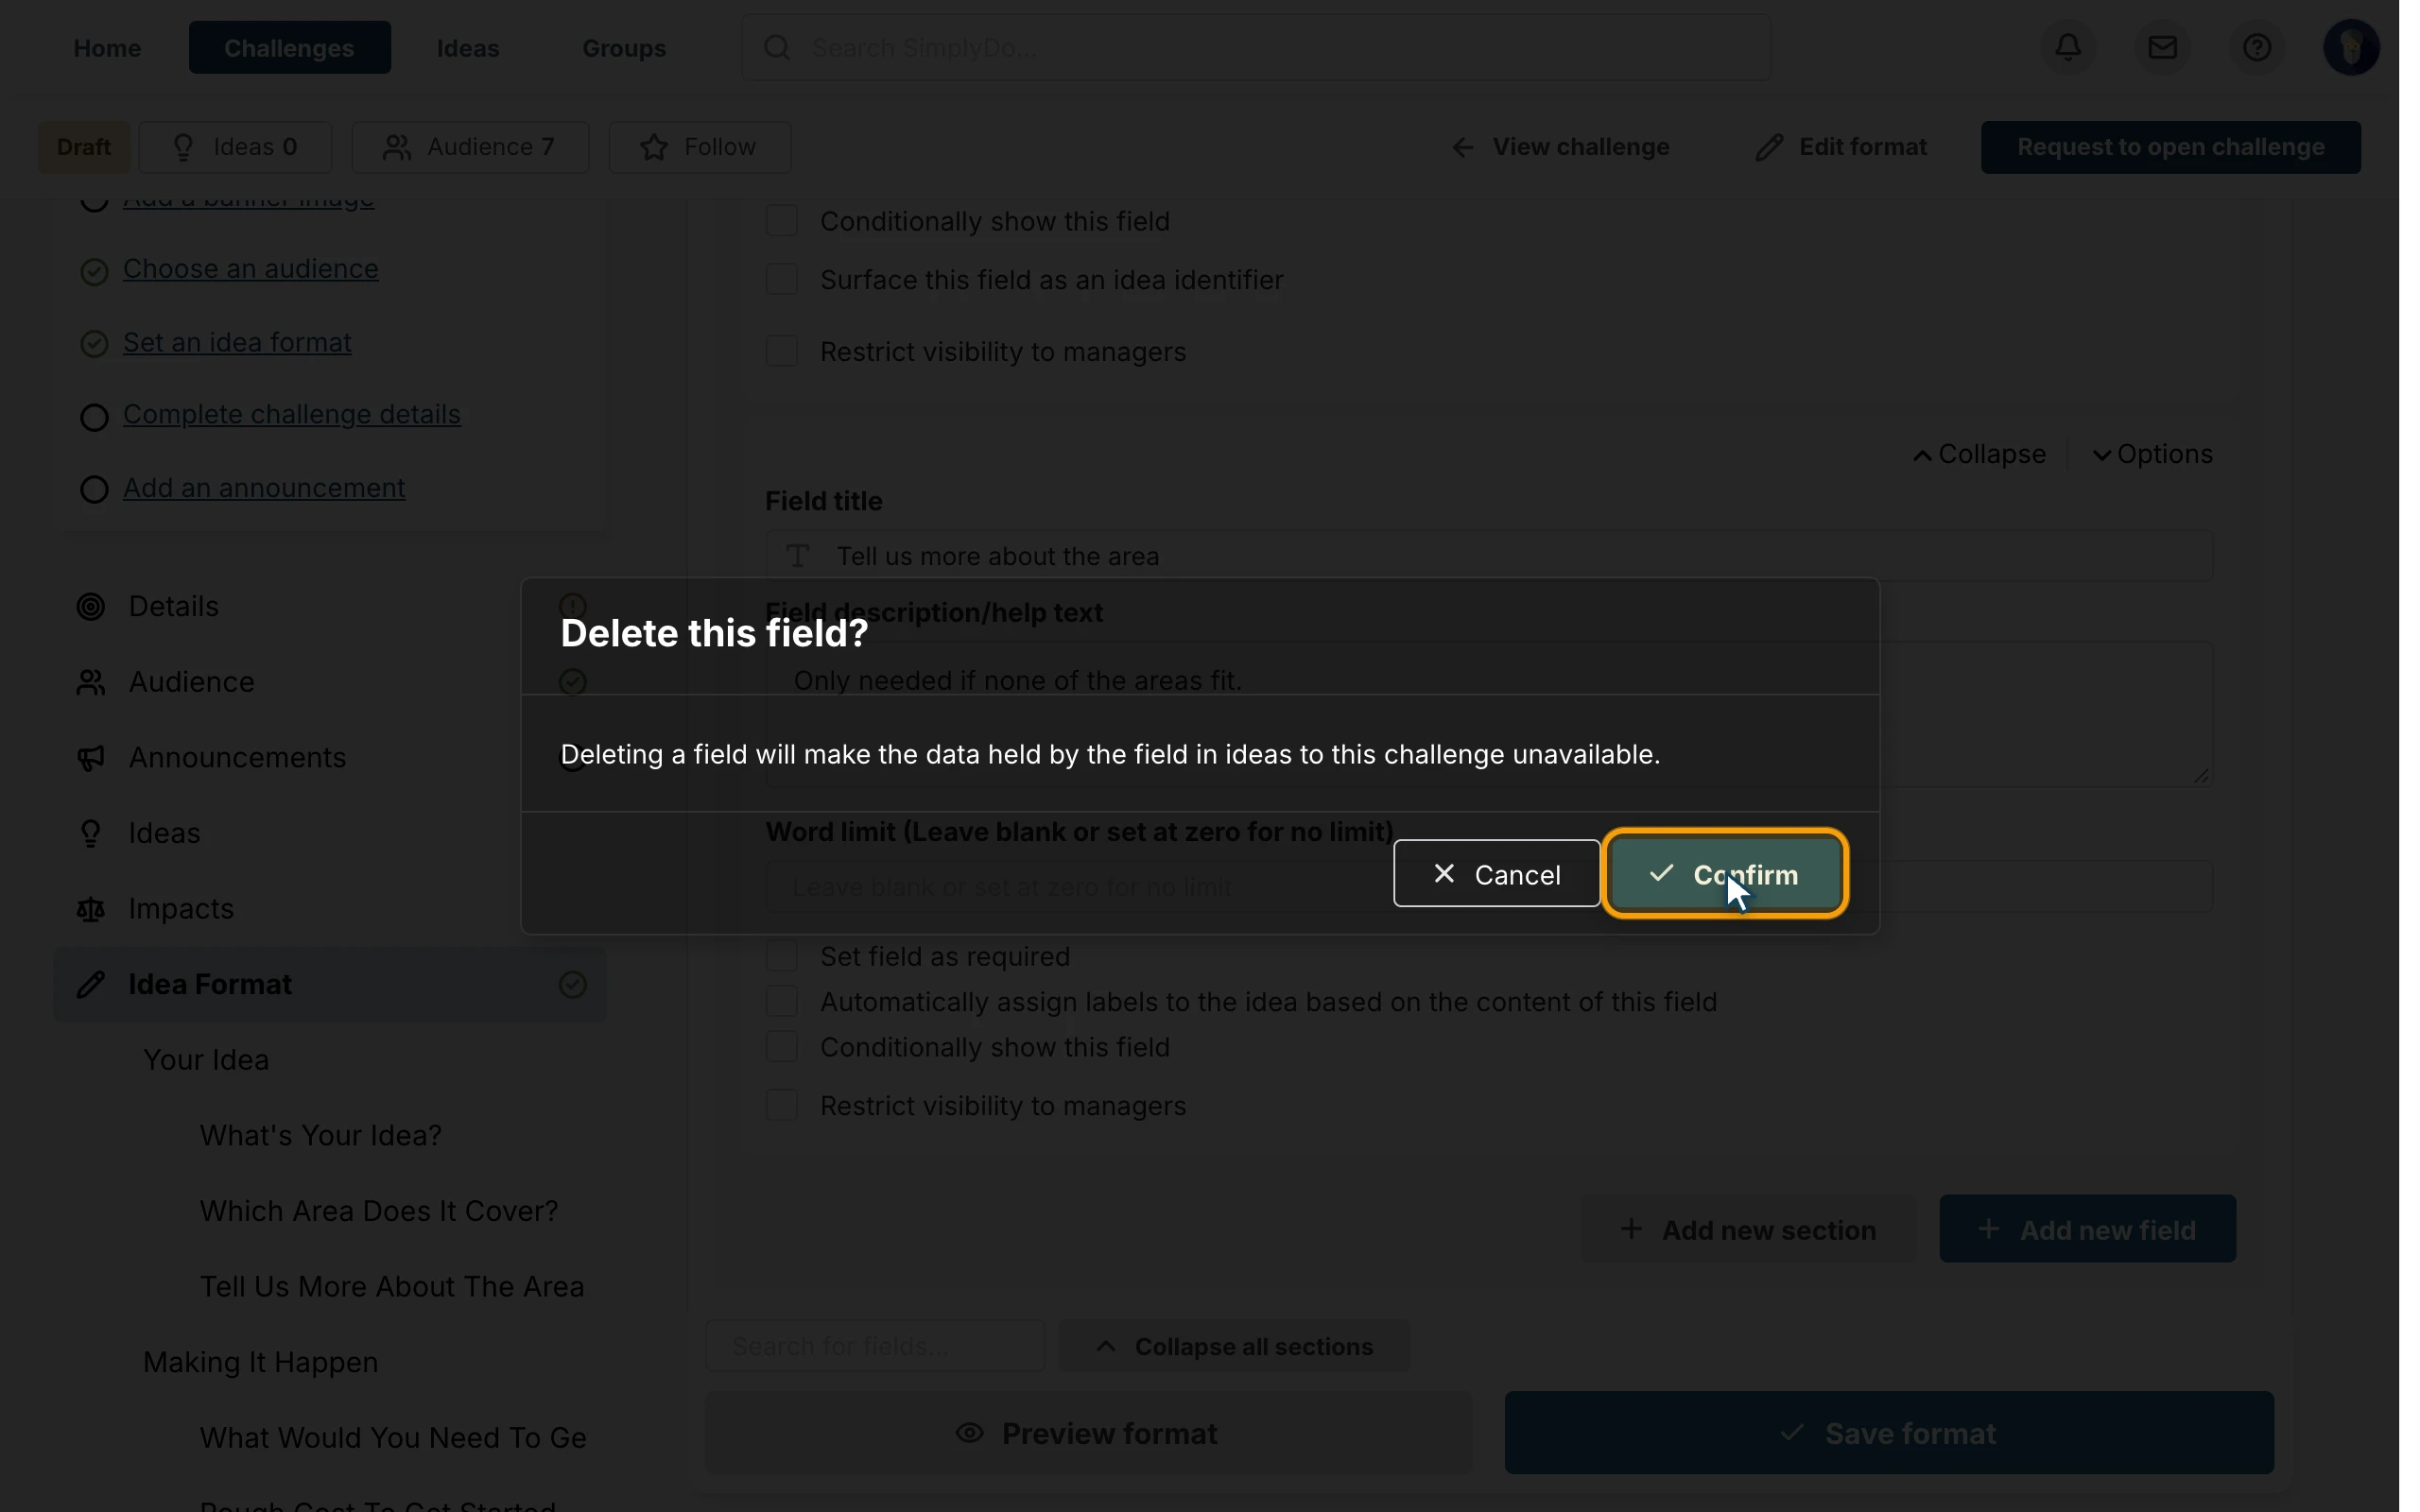The image size is (2420, 1512).
Task: Click the search magnifier icon
Action: click(x=777, y=47)
